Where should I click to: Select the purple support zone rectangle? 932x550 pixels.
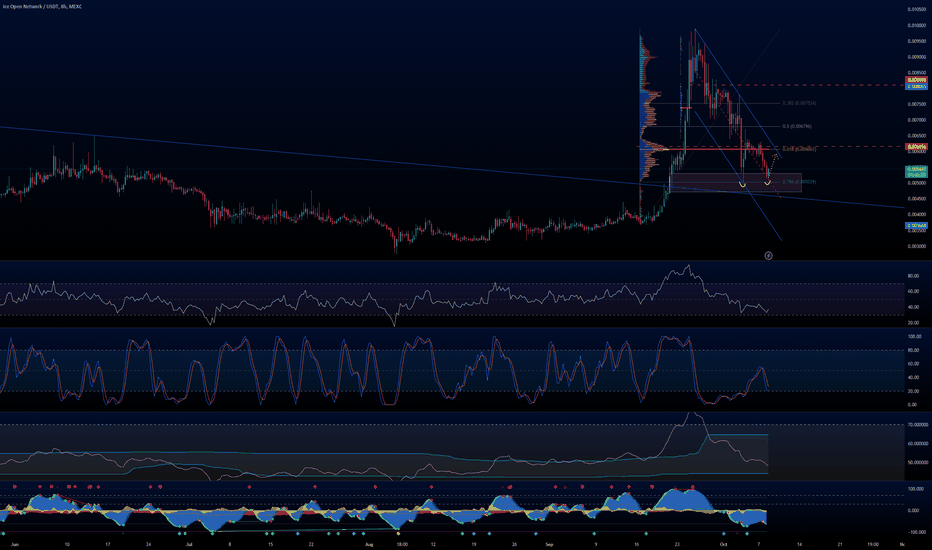736,182
